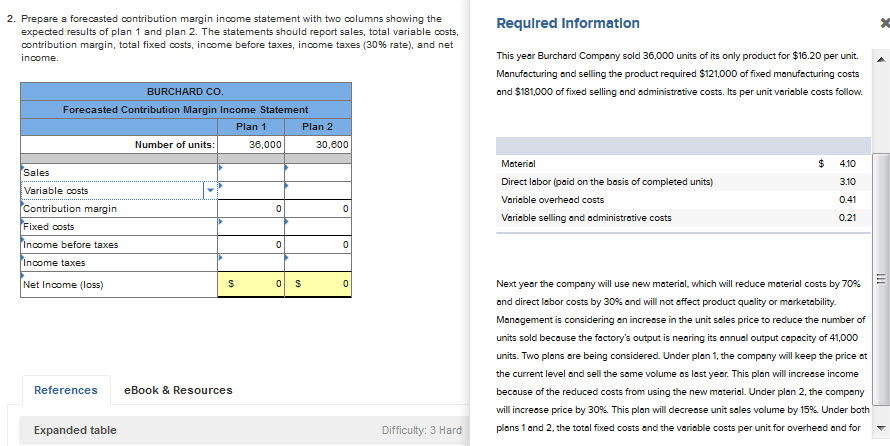This screenshot has width=890, height=446.
Task: Click the Contribution margin Plan 2 value
Action: [318, 209]
